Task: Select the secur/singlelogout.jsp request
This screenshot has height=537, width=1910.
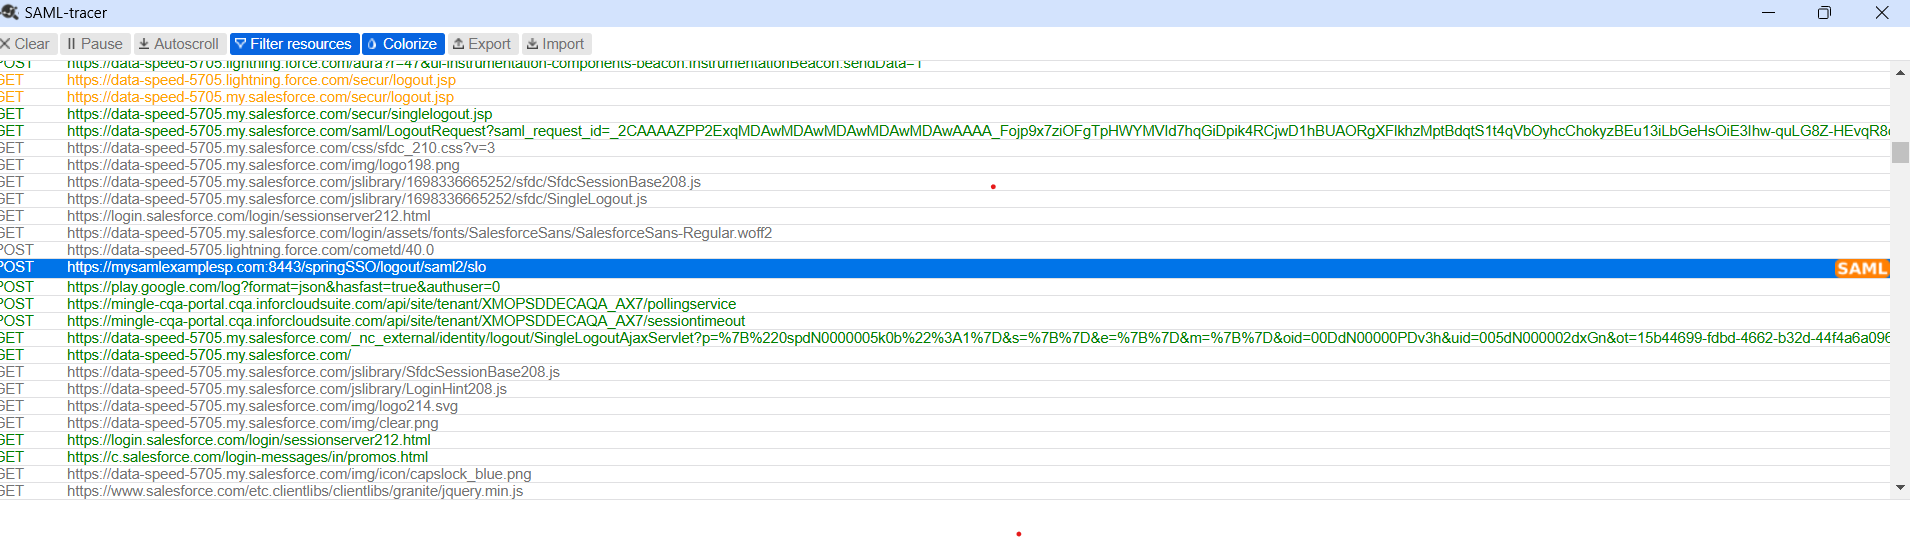Action: point(945,114)
